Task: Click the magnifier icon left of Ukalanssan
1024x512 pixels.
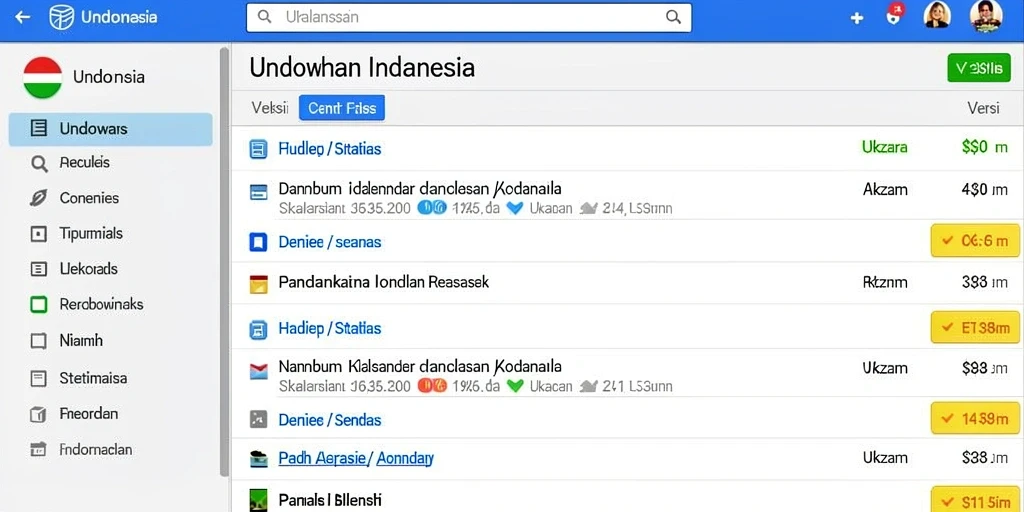Action: click(x=264, y=18)
